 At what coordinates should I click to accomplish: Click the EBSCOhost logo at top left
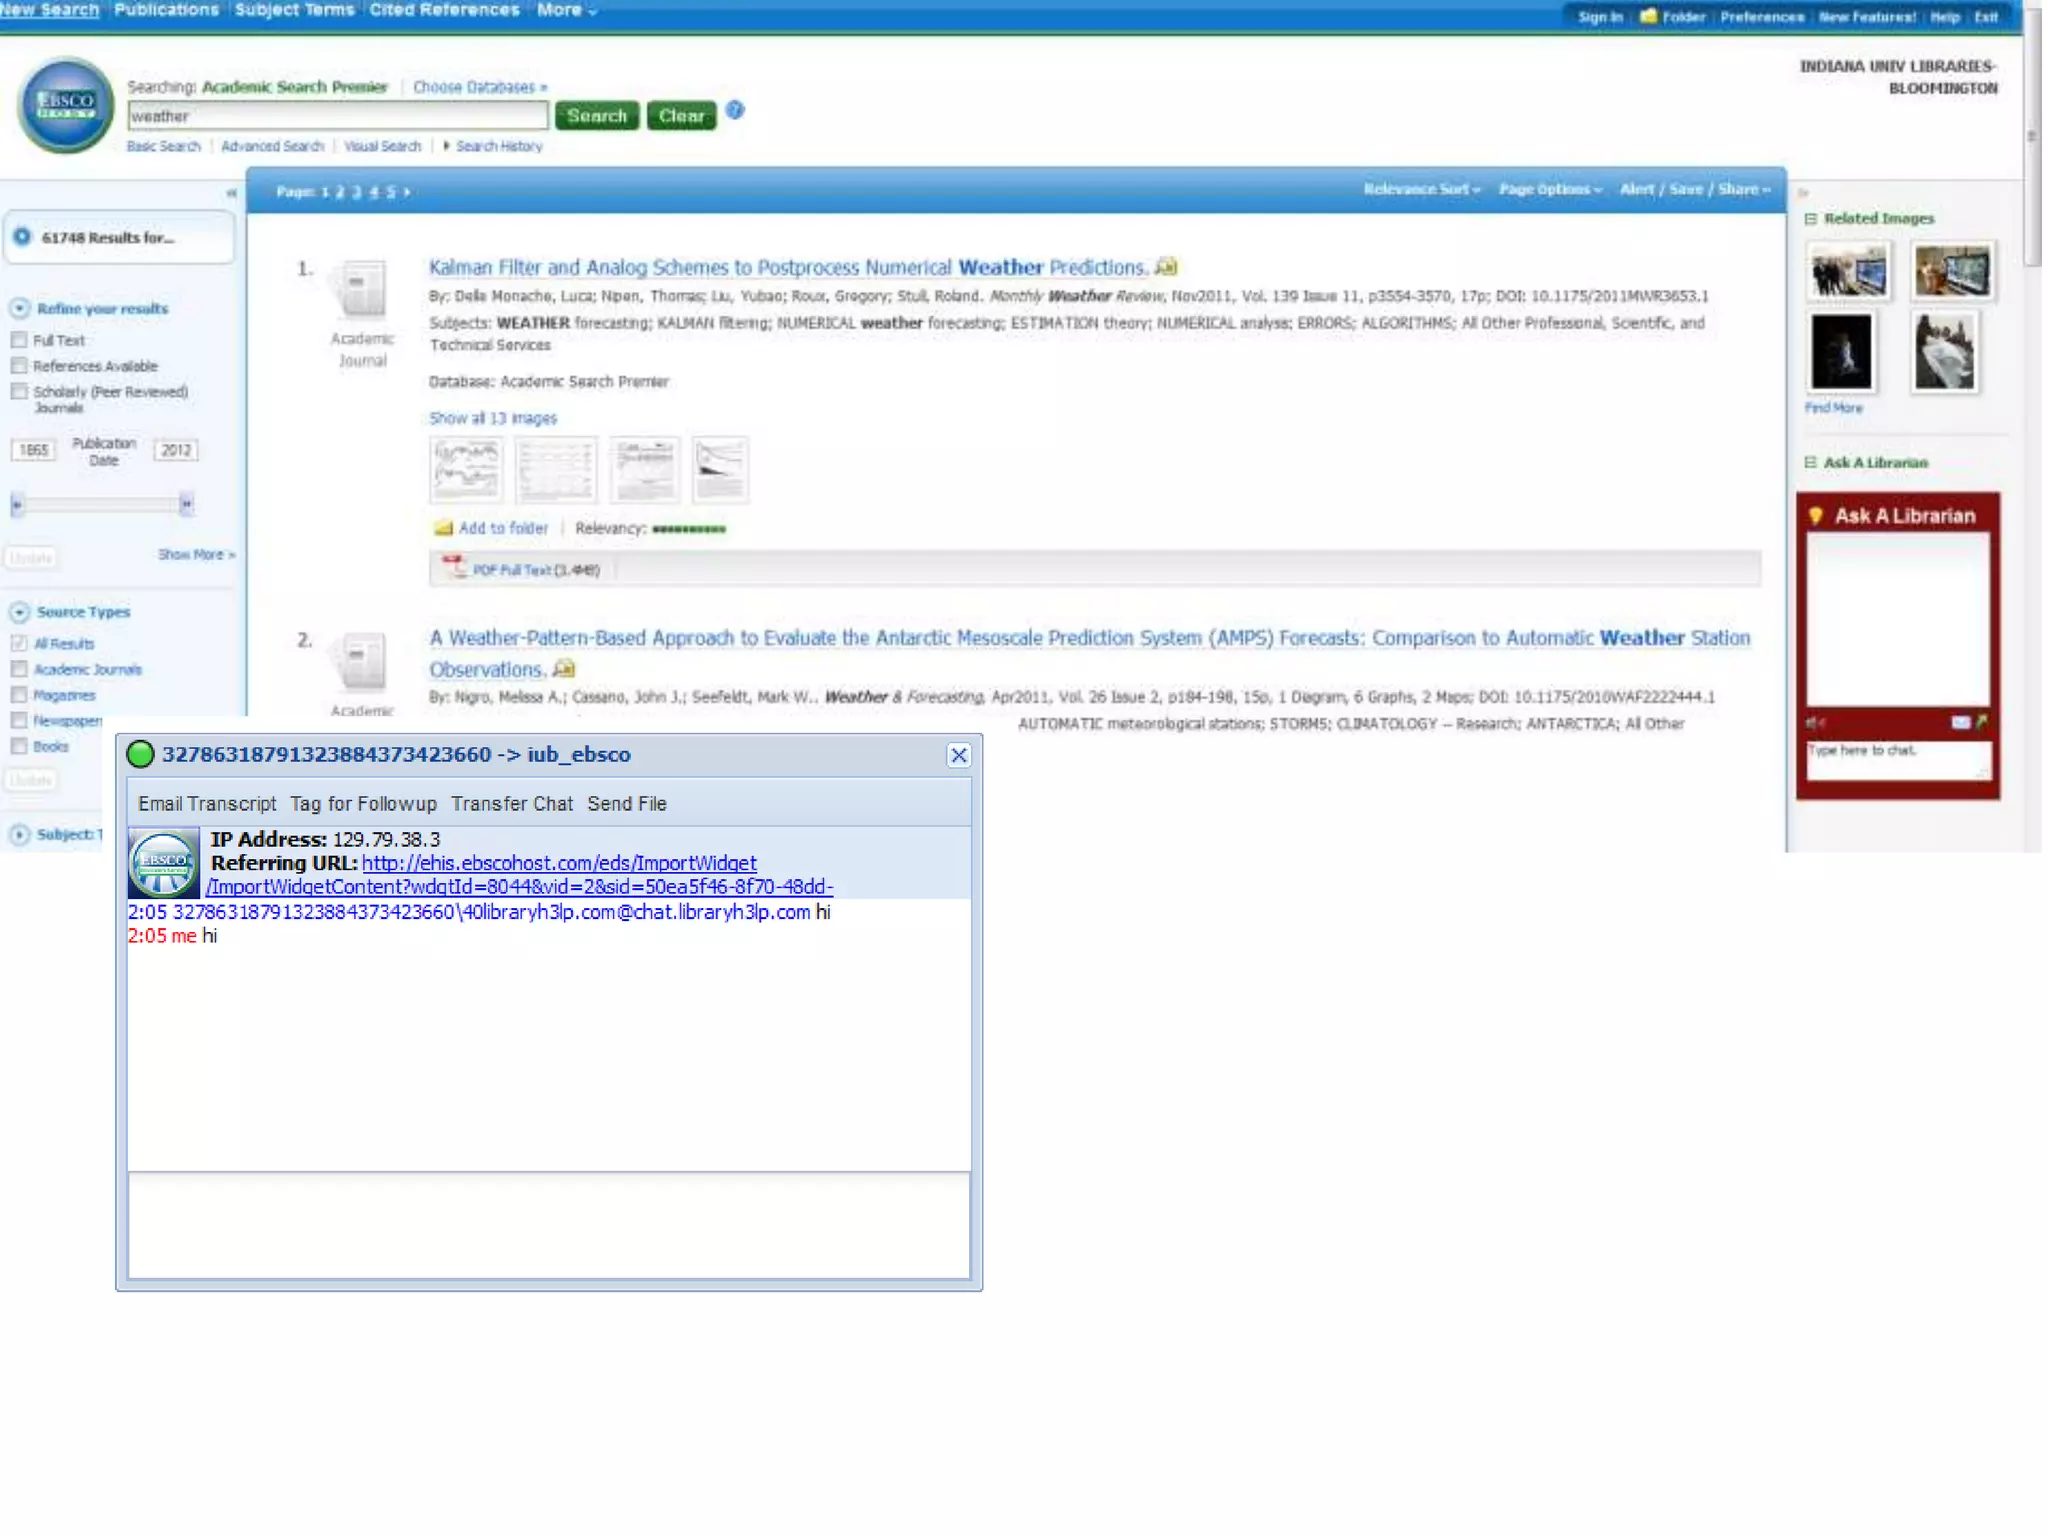coord(66,106)
